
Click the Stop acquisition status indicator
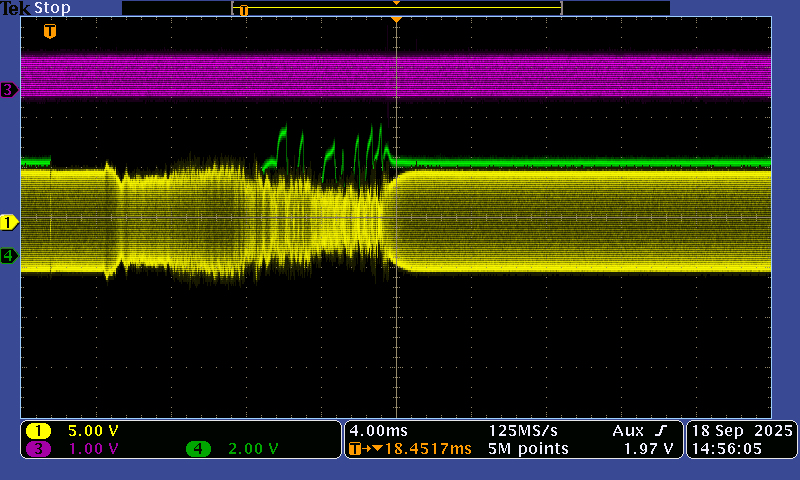pos(52,8)
